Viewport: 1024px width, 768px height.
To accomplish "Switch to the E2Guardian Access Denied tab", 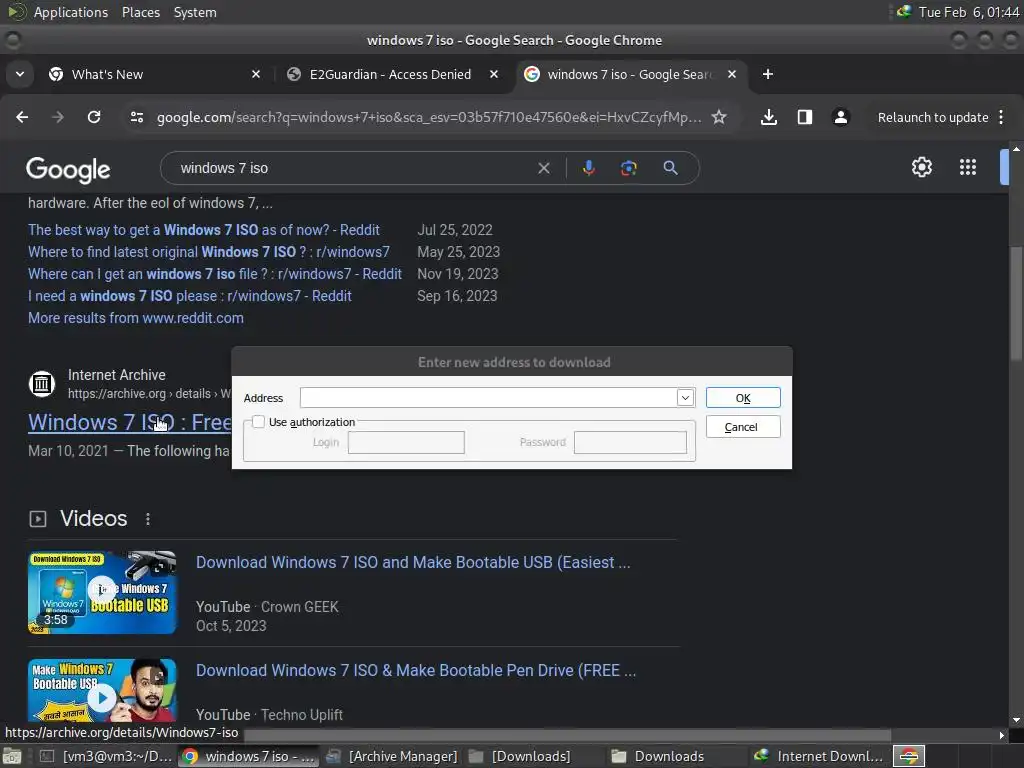I will (x=392, y=74).
